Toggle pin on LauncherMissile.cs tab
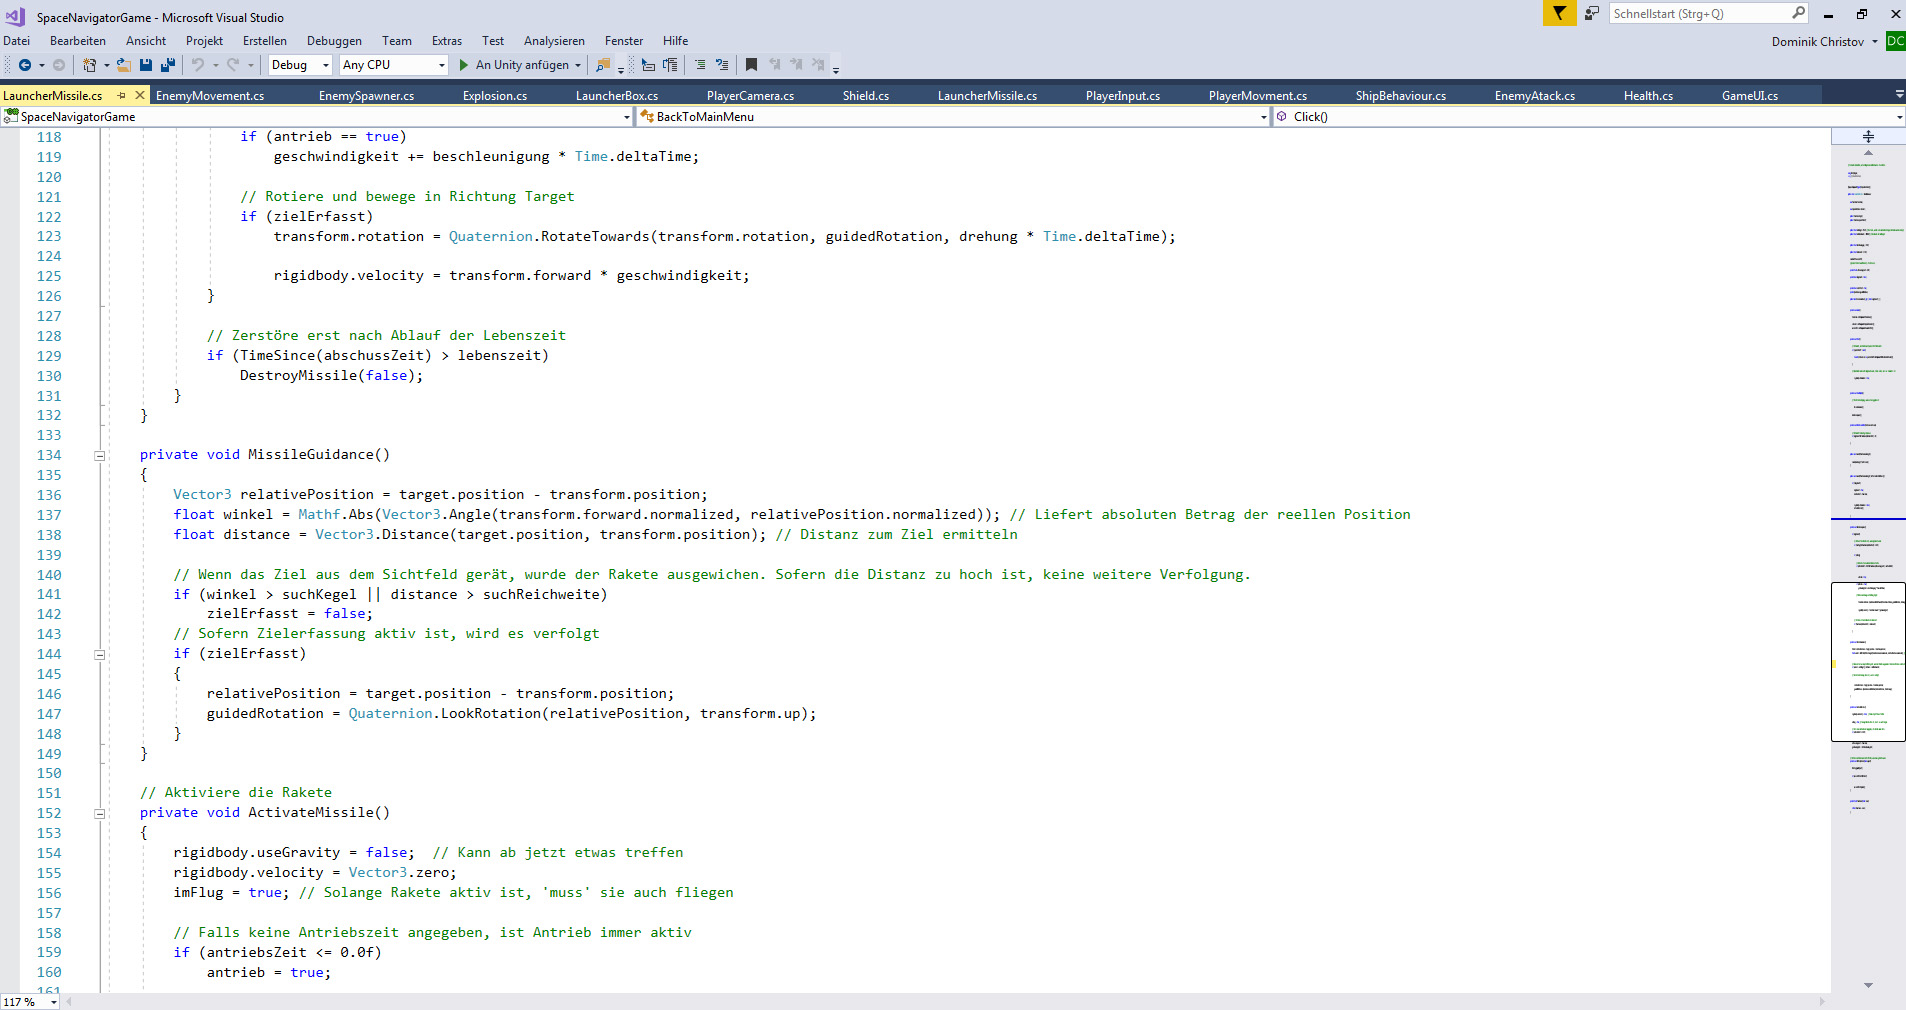Screen dimensions: 1906x1010 pyautogui.click(x=122, y=96)
